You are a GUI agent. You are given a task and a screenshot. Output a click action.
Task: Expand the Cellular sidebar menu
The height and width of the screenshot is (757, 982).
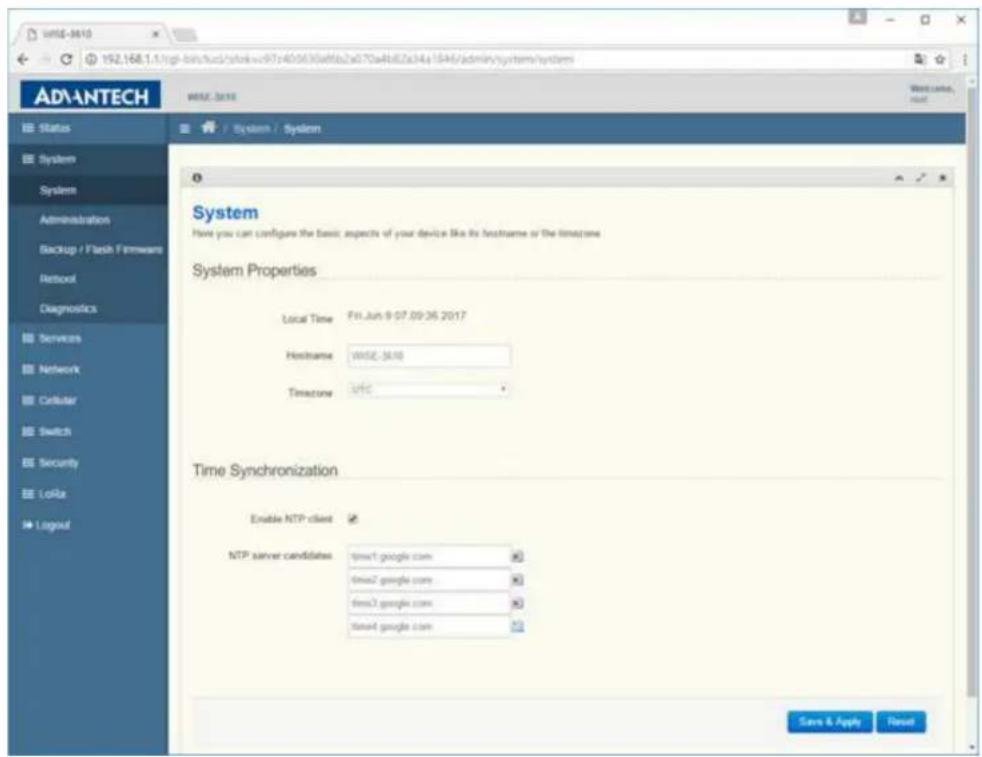(x=88, y=401)
